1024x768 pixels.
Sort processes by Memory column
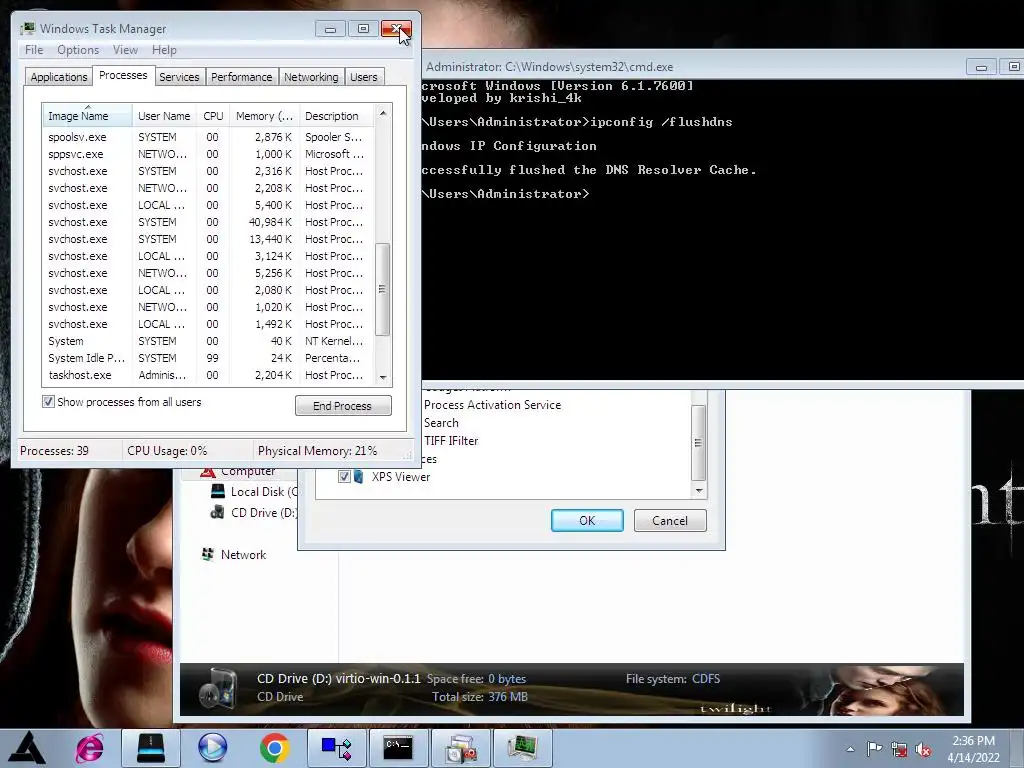(x=264, y=116)
